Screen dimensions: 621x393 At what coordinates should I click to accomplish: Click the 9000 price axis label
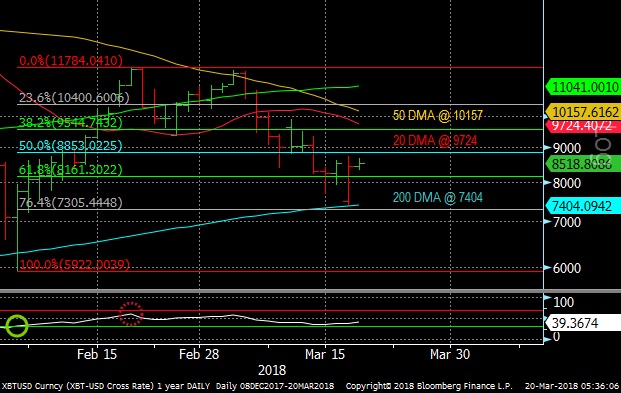(567, 148)
